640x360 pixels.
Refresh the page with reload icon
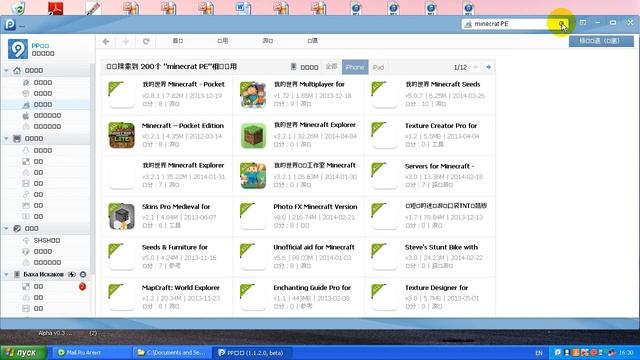click(x=146, y=41)
